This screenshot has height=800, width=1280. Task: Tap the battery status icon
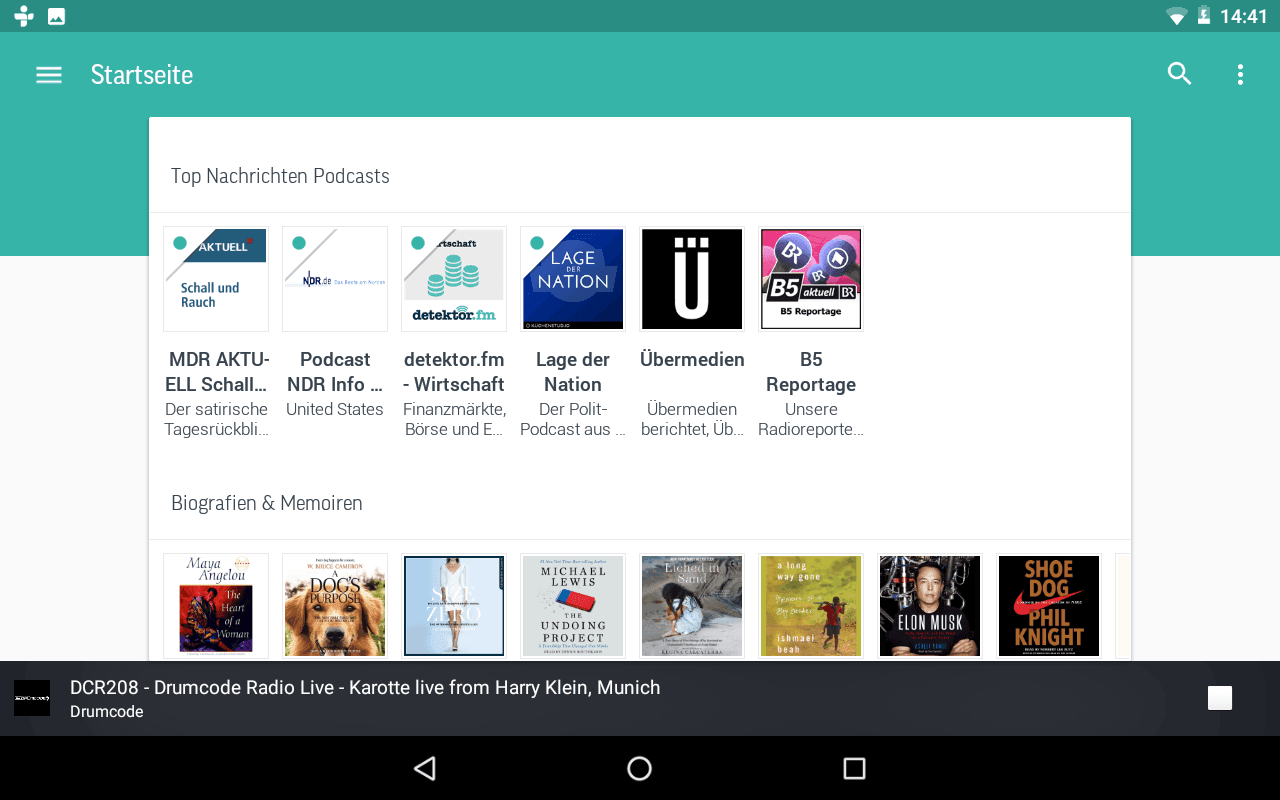pos(1204,16)
